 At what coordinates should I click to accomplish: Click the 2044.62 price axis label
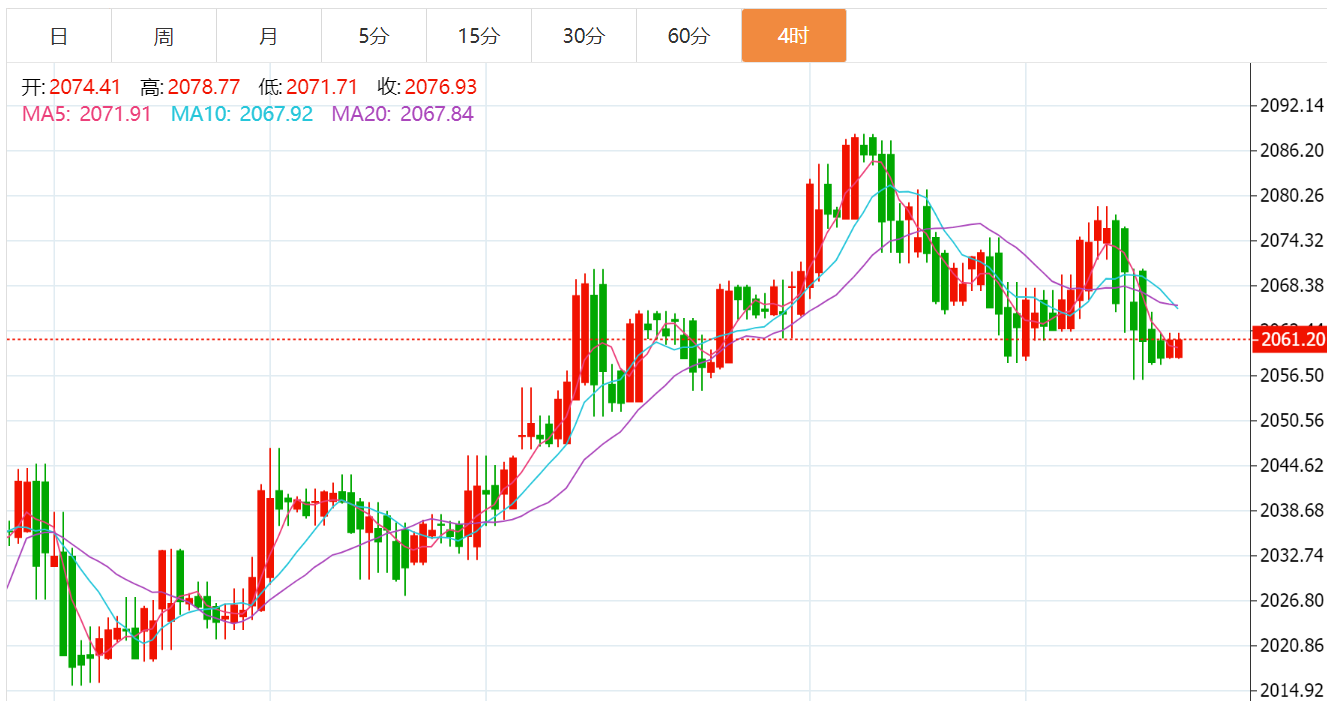pos(1293,465)
